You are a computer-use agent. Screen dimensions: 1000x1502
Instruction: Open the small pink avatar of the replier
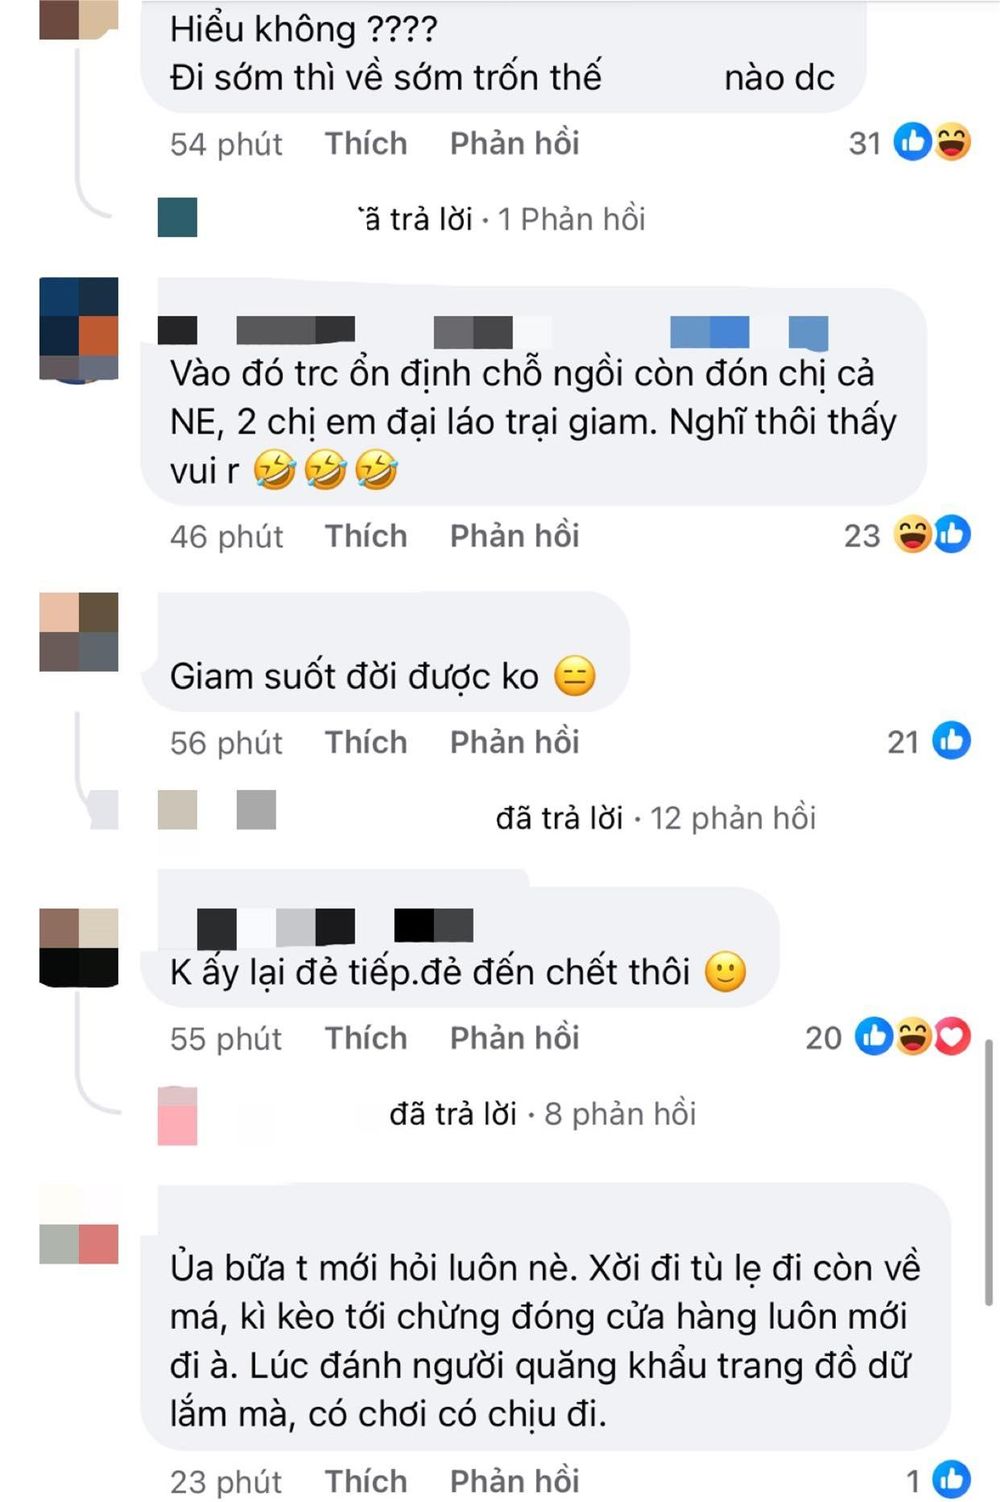pos(177,1115)
